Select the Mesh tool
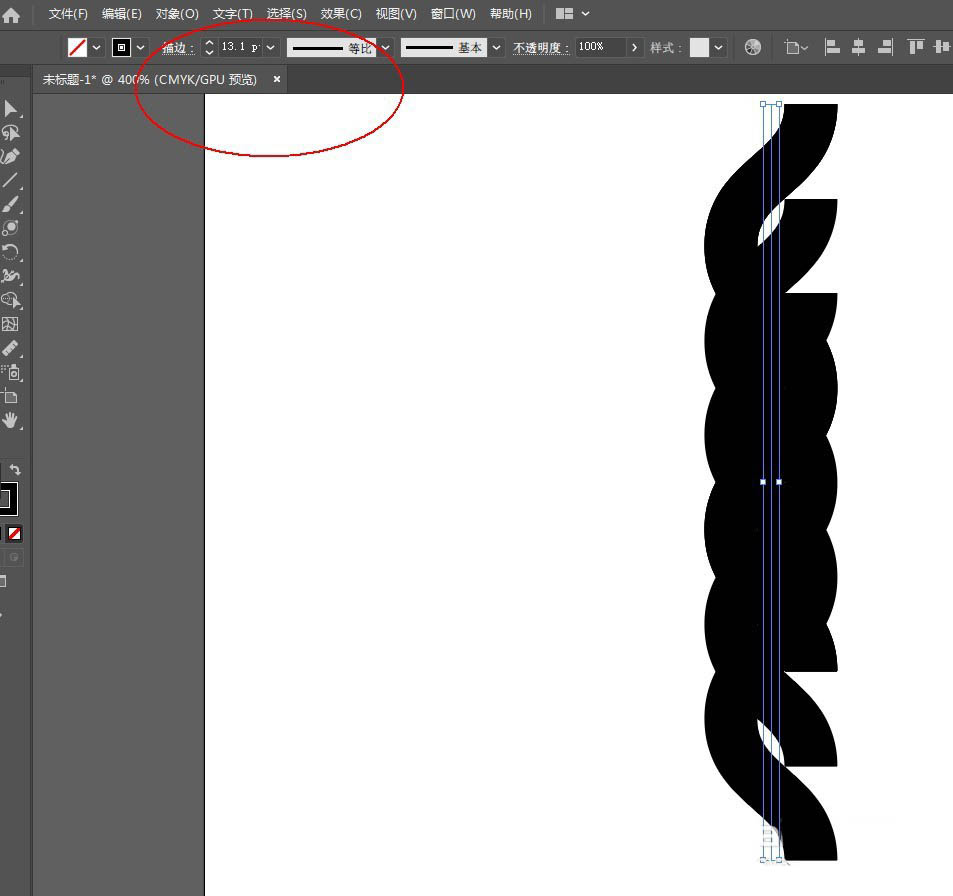This screenshot has height=896, width=953. tap(10, 324)
